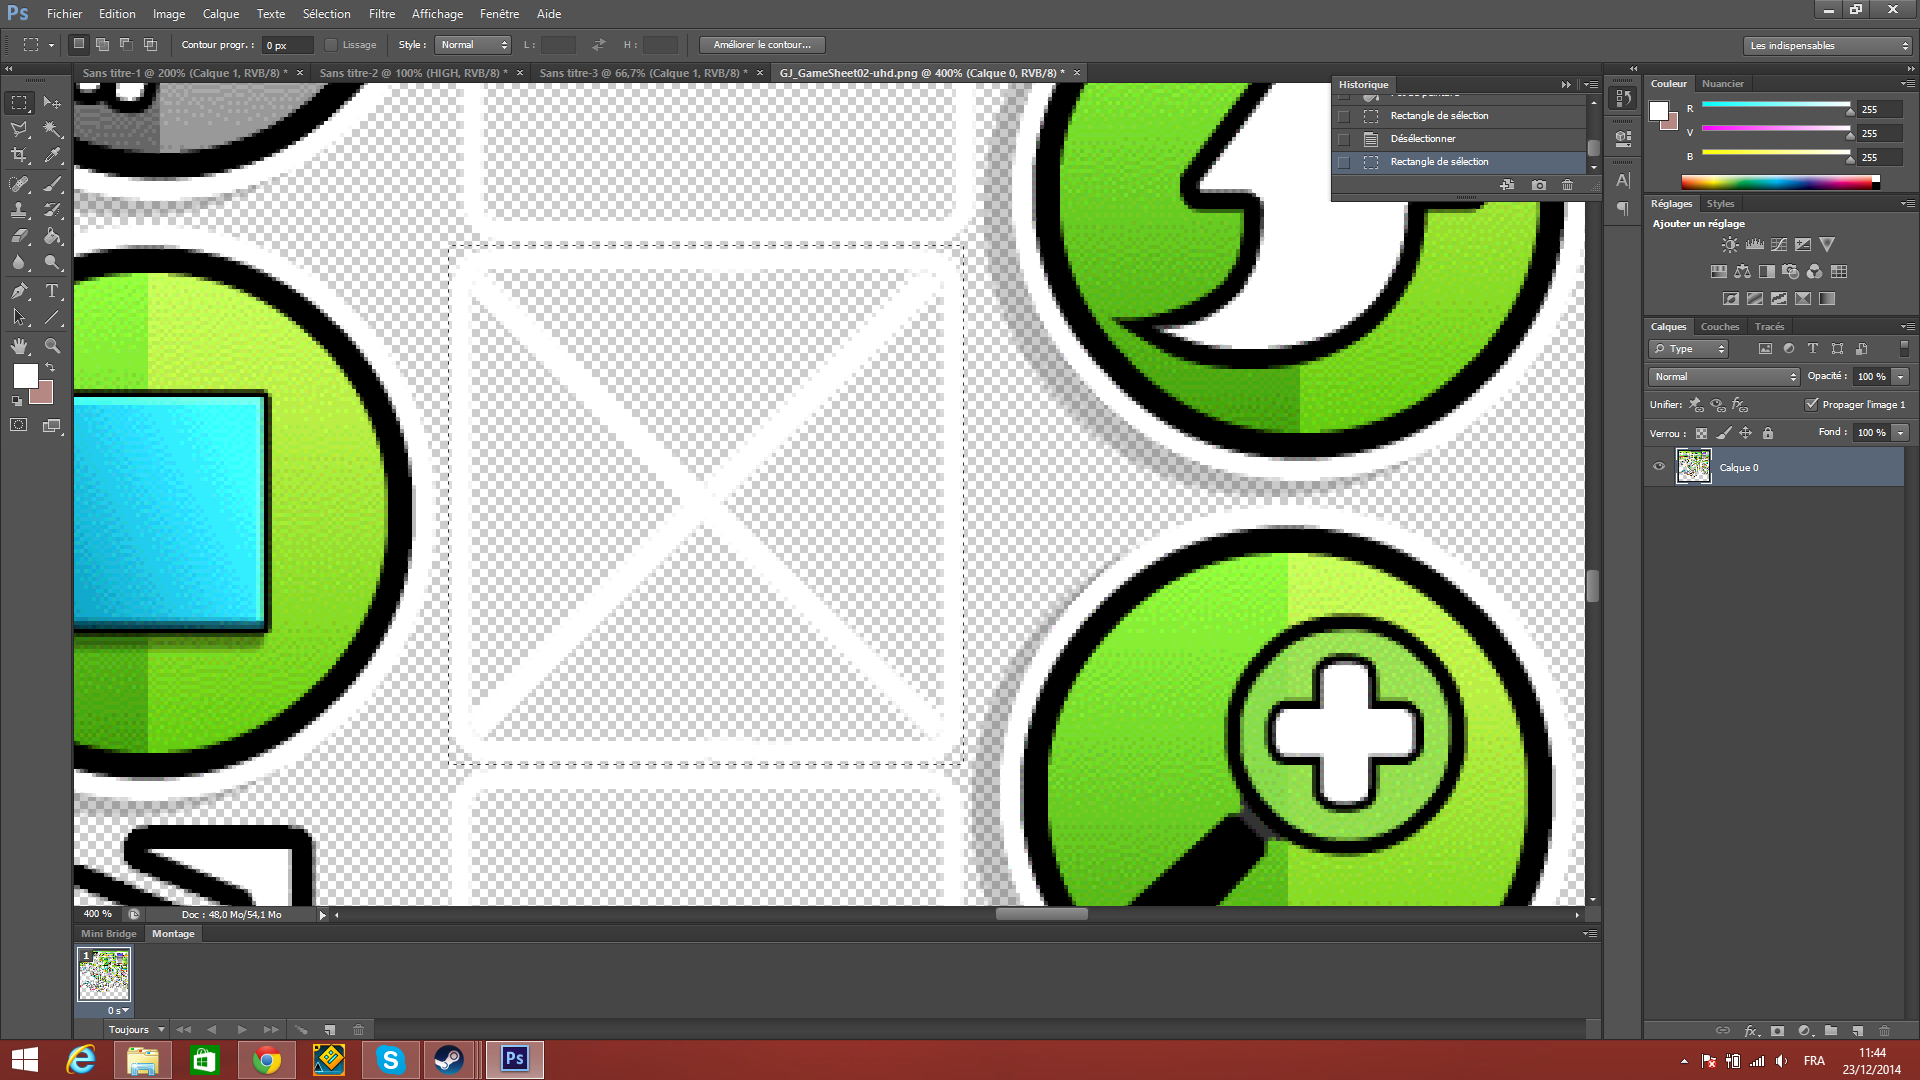
Task: Toggle Propager l'image 1 checkbox
Action: (1811, 404)
